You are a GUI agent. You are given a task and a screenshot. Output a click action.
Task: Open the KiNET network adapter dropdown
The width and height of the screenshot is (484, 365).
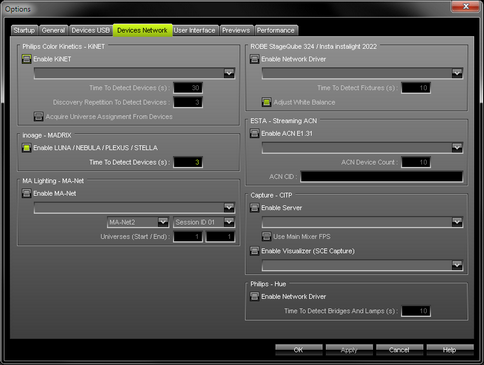coord(134,73)
